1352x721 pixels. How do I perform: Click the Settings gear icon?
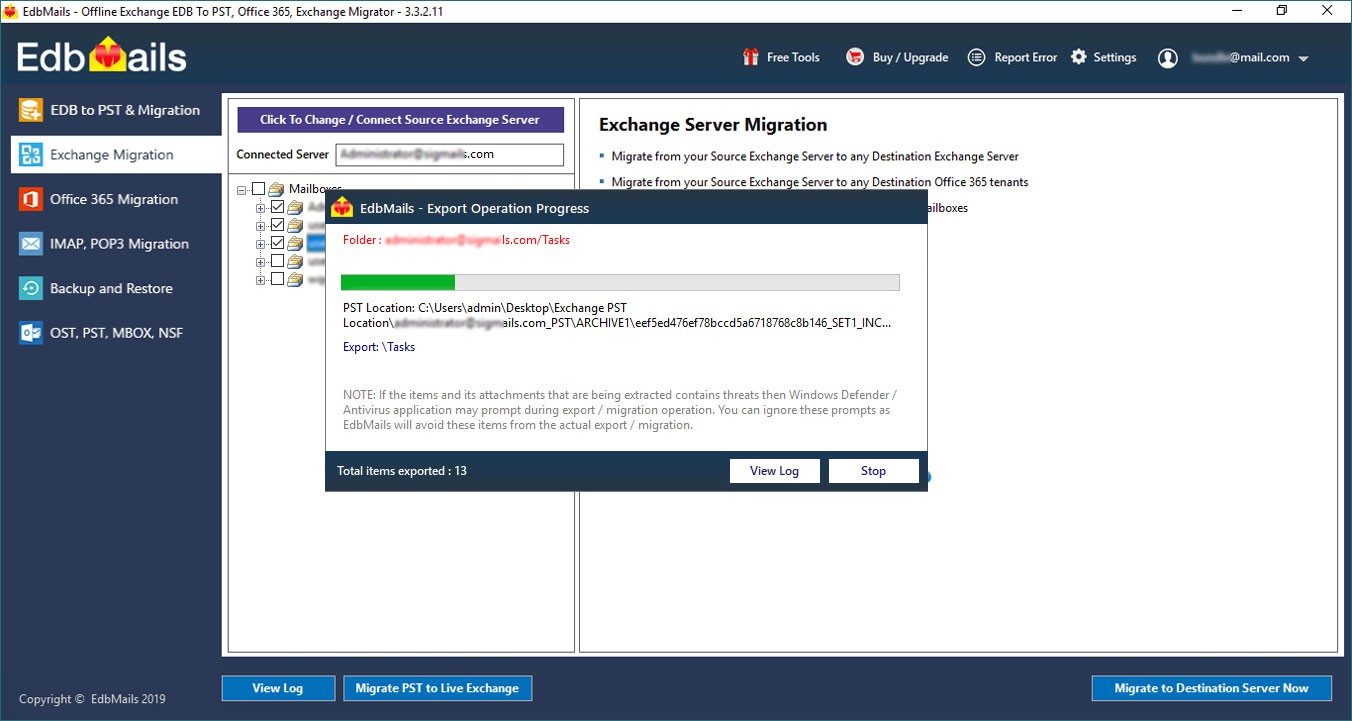pyautogui.click(x=1079, y=57)
